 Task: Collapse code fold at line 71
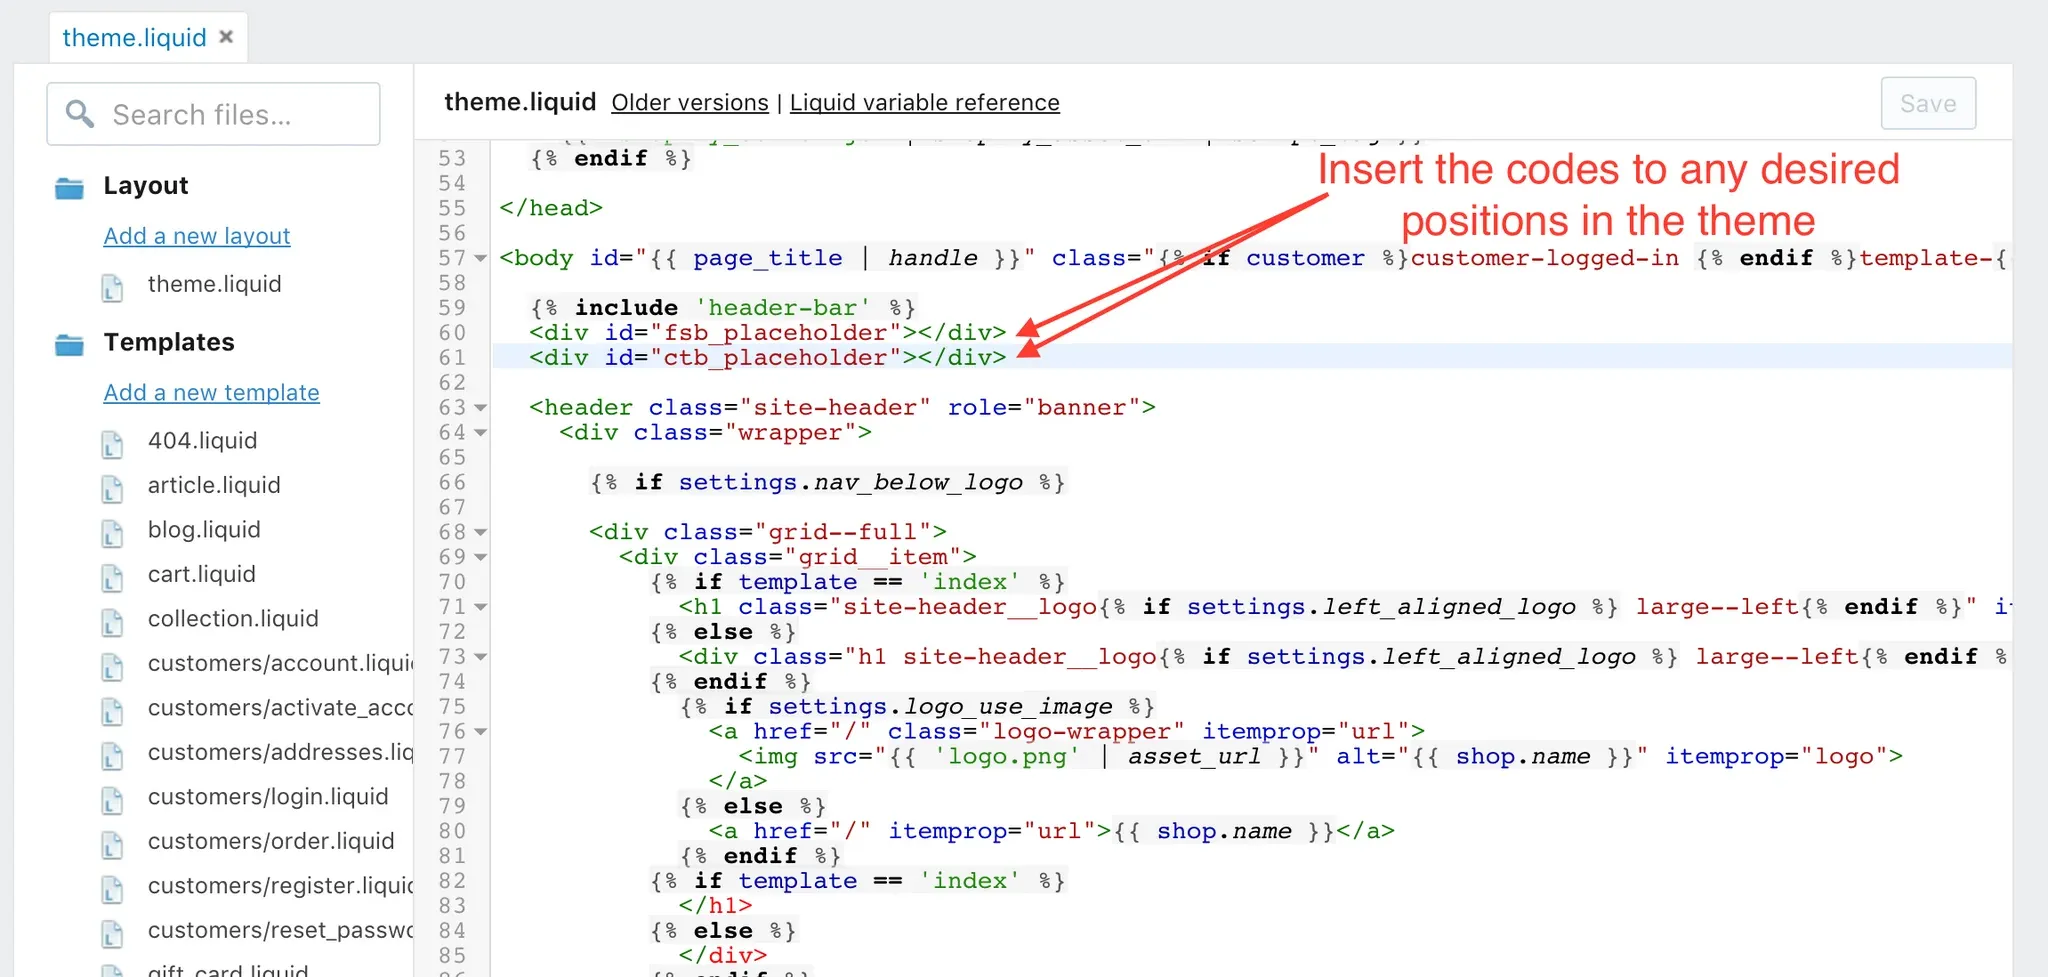481,607
